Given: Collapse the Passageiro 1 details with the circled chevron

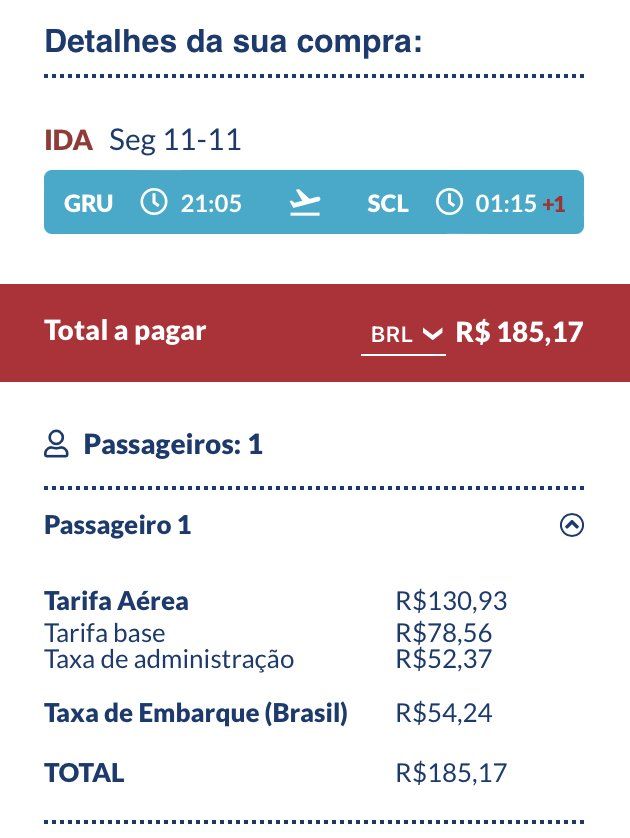Looking at the screenshot, I should [572, 525].
